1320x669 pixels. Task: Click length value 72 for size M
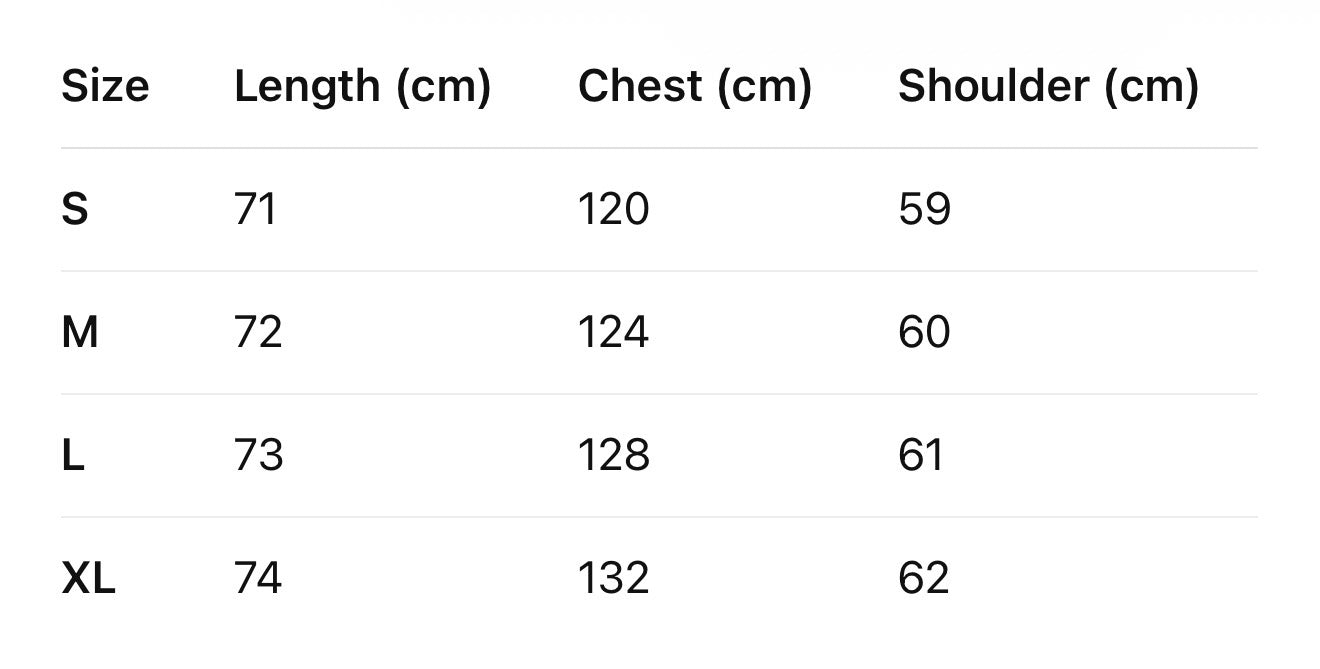258,333
